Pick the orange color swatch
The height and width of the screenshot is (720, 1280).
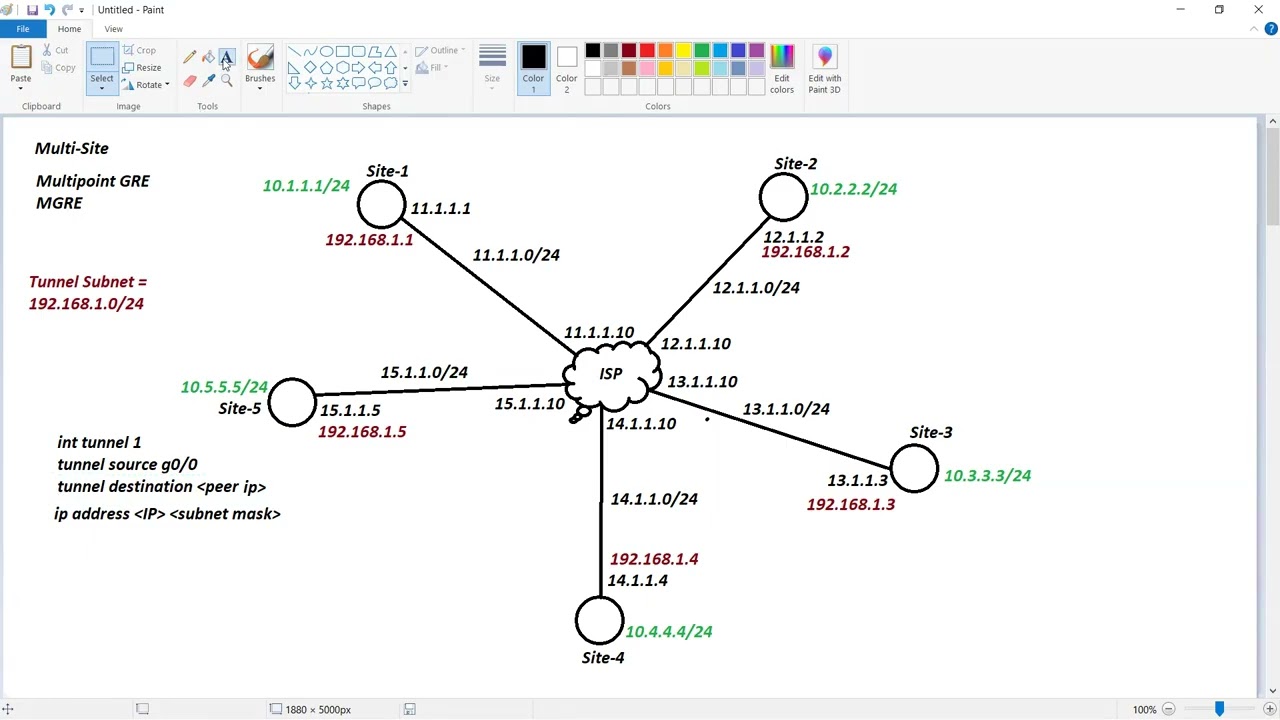tap(665, 50)
